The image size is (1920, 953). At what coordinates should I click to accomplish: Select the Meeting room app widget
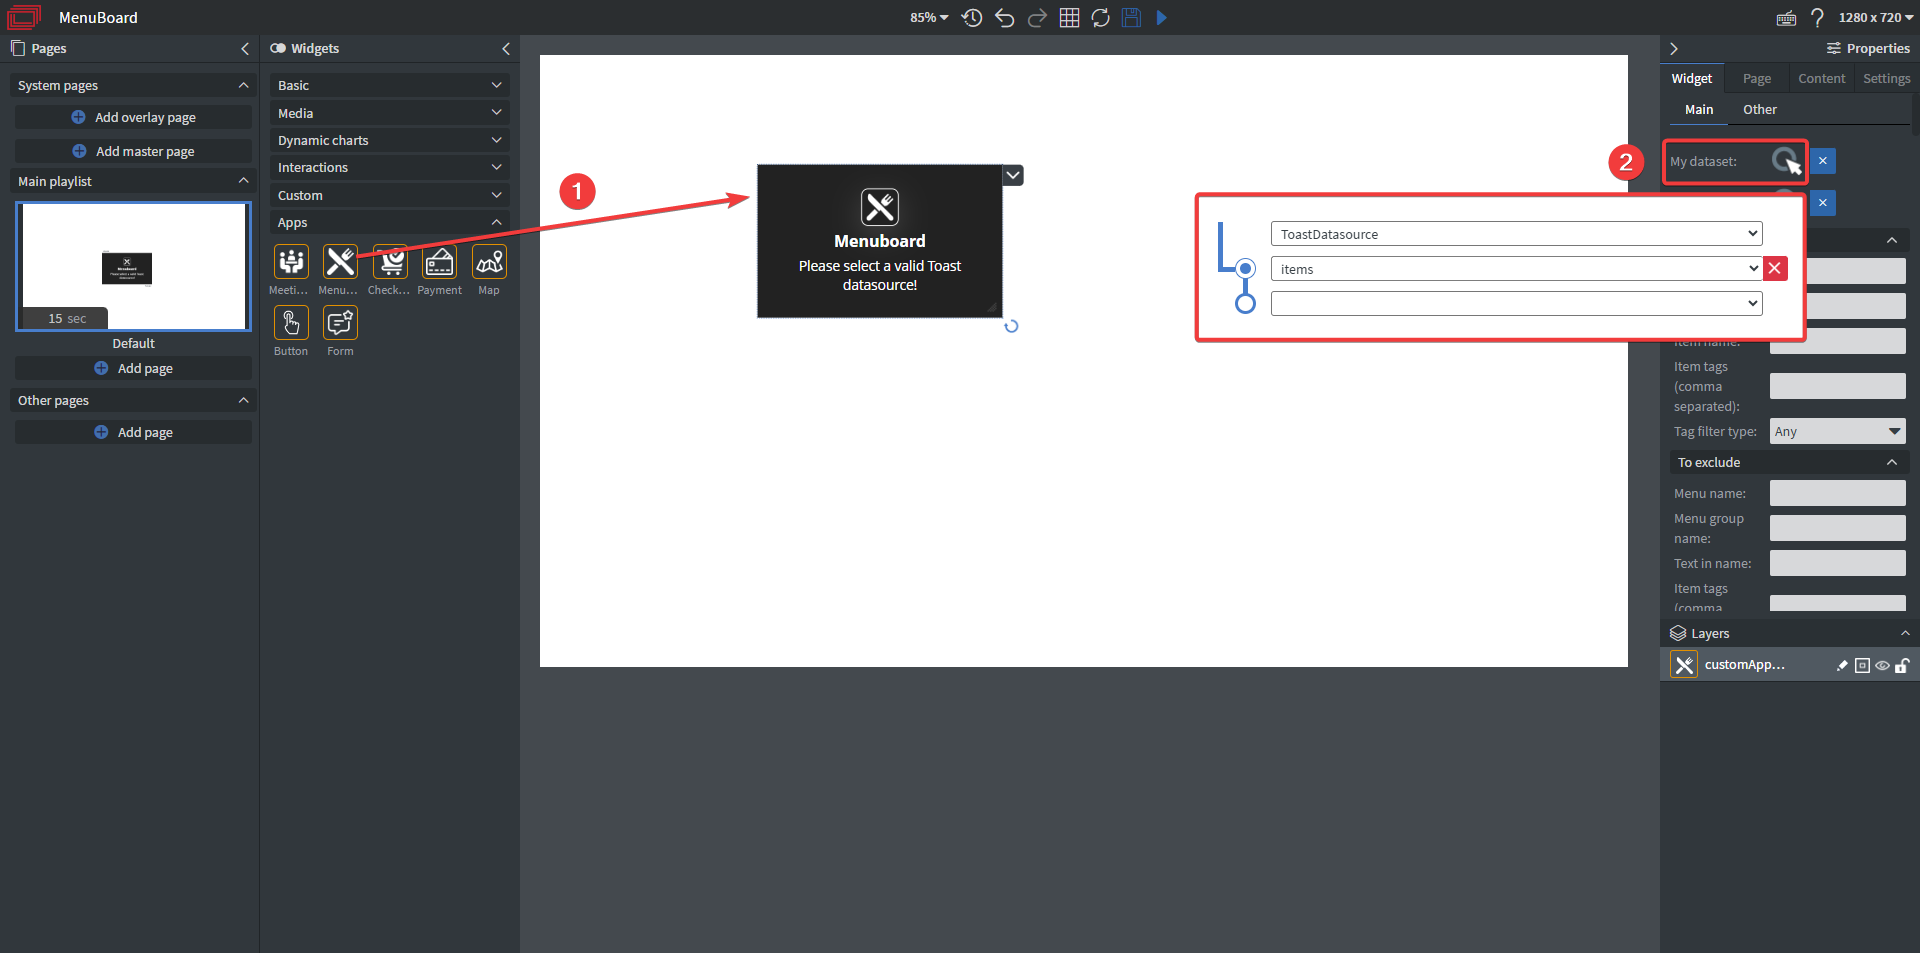pyautogui.click(x=291, y=262)
